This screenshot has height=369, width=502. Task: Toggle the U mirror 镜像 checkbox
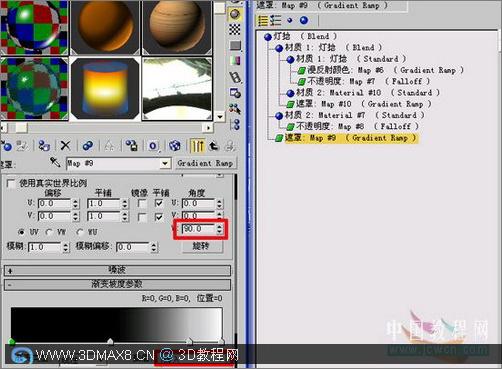coord(142,203)
